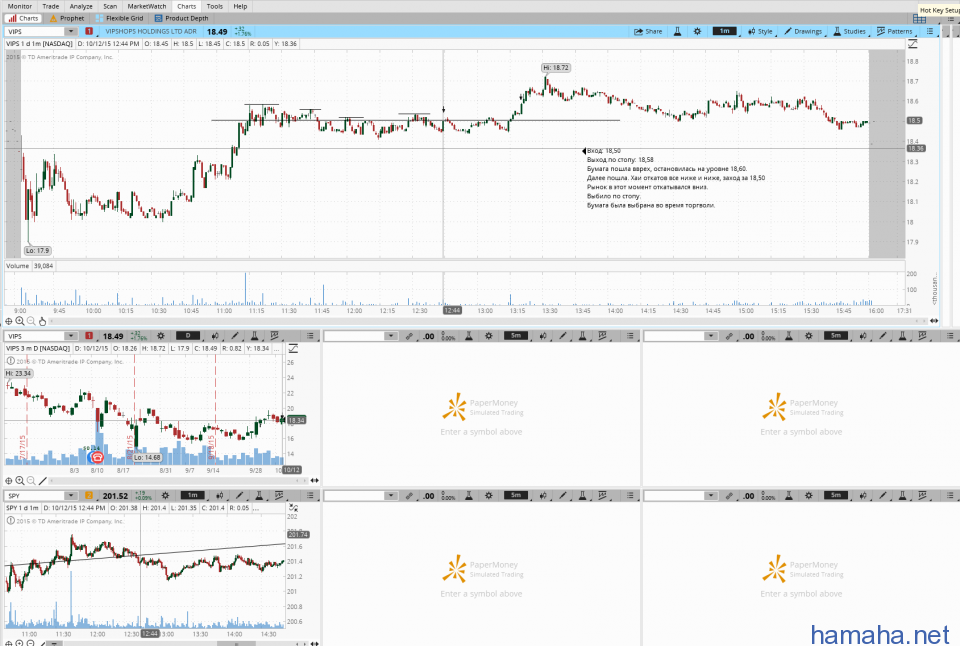Expand the SPY symbol dropdown arrow
The height and width of the screenshot is (646, 960).
[x=71, y=495]
